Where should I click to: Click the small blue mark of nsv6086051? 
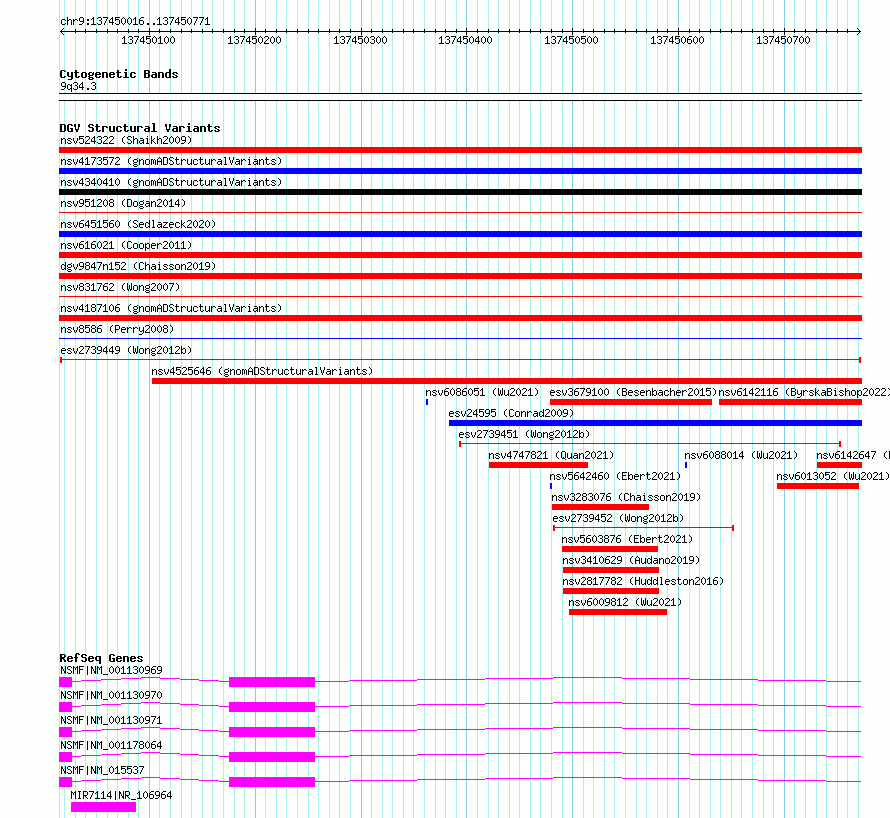(427, 402)
